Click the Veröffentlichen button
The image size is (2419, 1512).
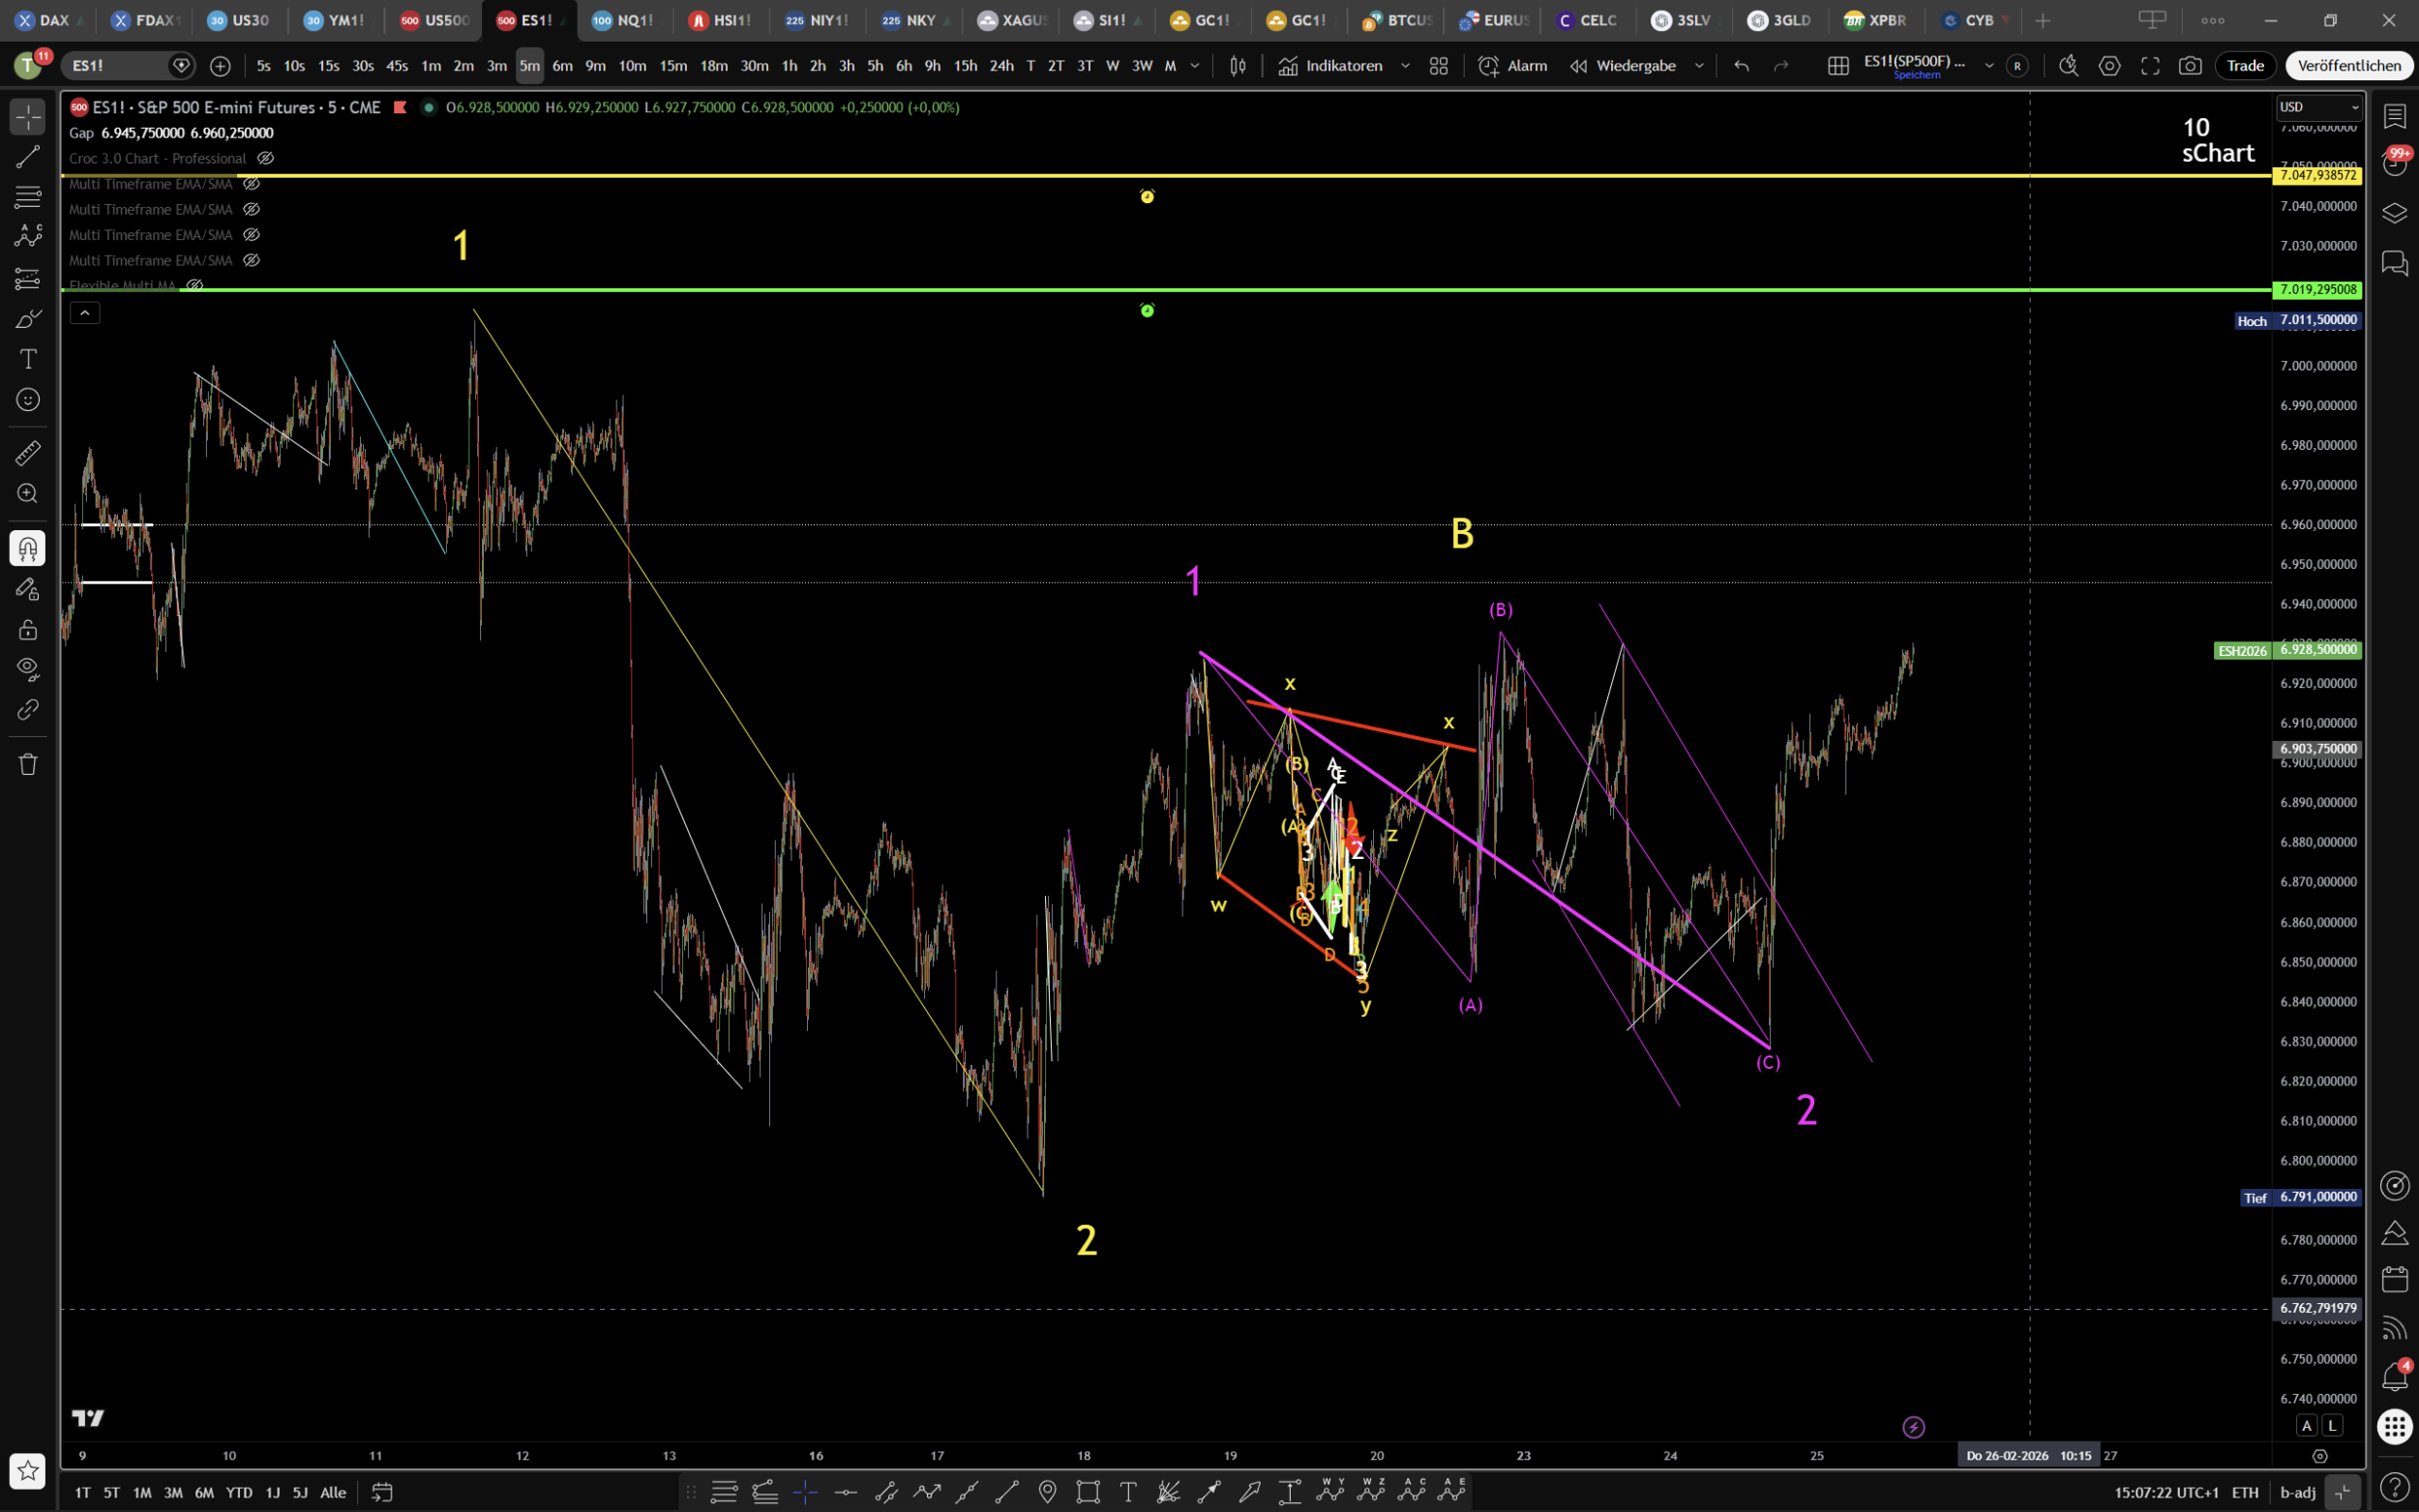(x=2348, y=66)
